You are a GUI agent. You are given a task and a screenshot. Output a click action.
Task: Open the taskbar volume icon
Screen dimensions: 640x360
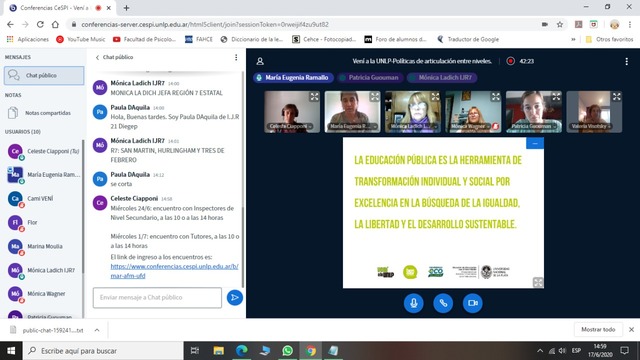point(562,351)
